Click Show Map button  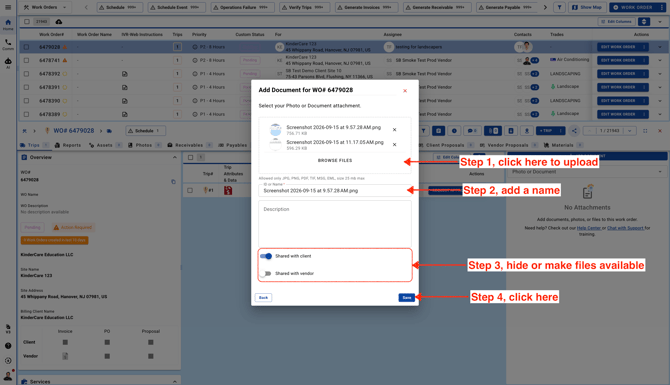[x=588, y=7]
